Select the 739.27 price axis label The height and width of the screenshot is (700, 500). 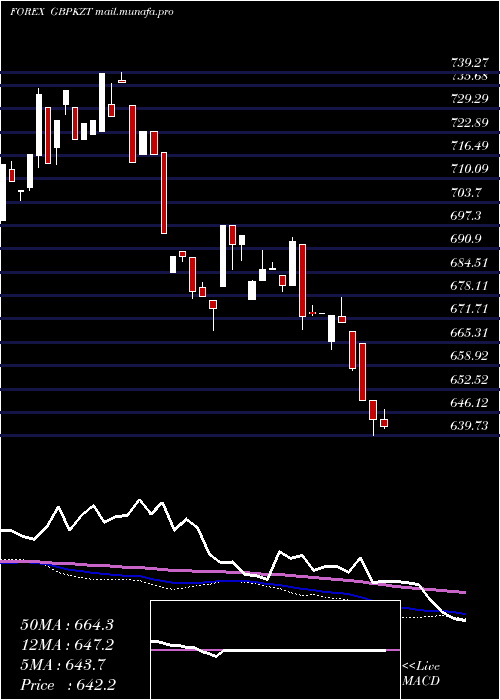(469, 63)
